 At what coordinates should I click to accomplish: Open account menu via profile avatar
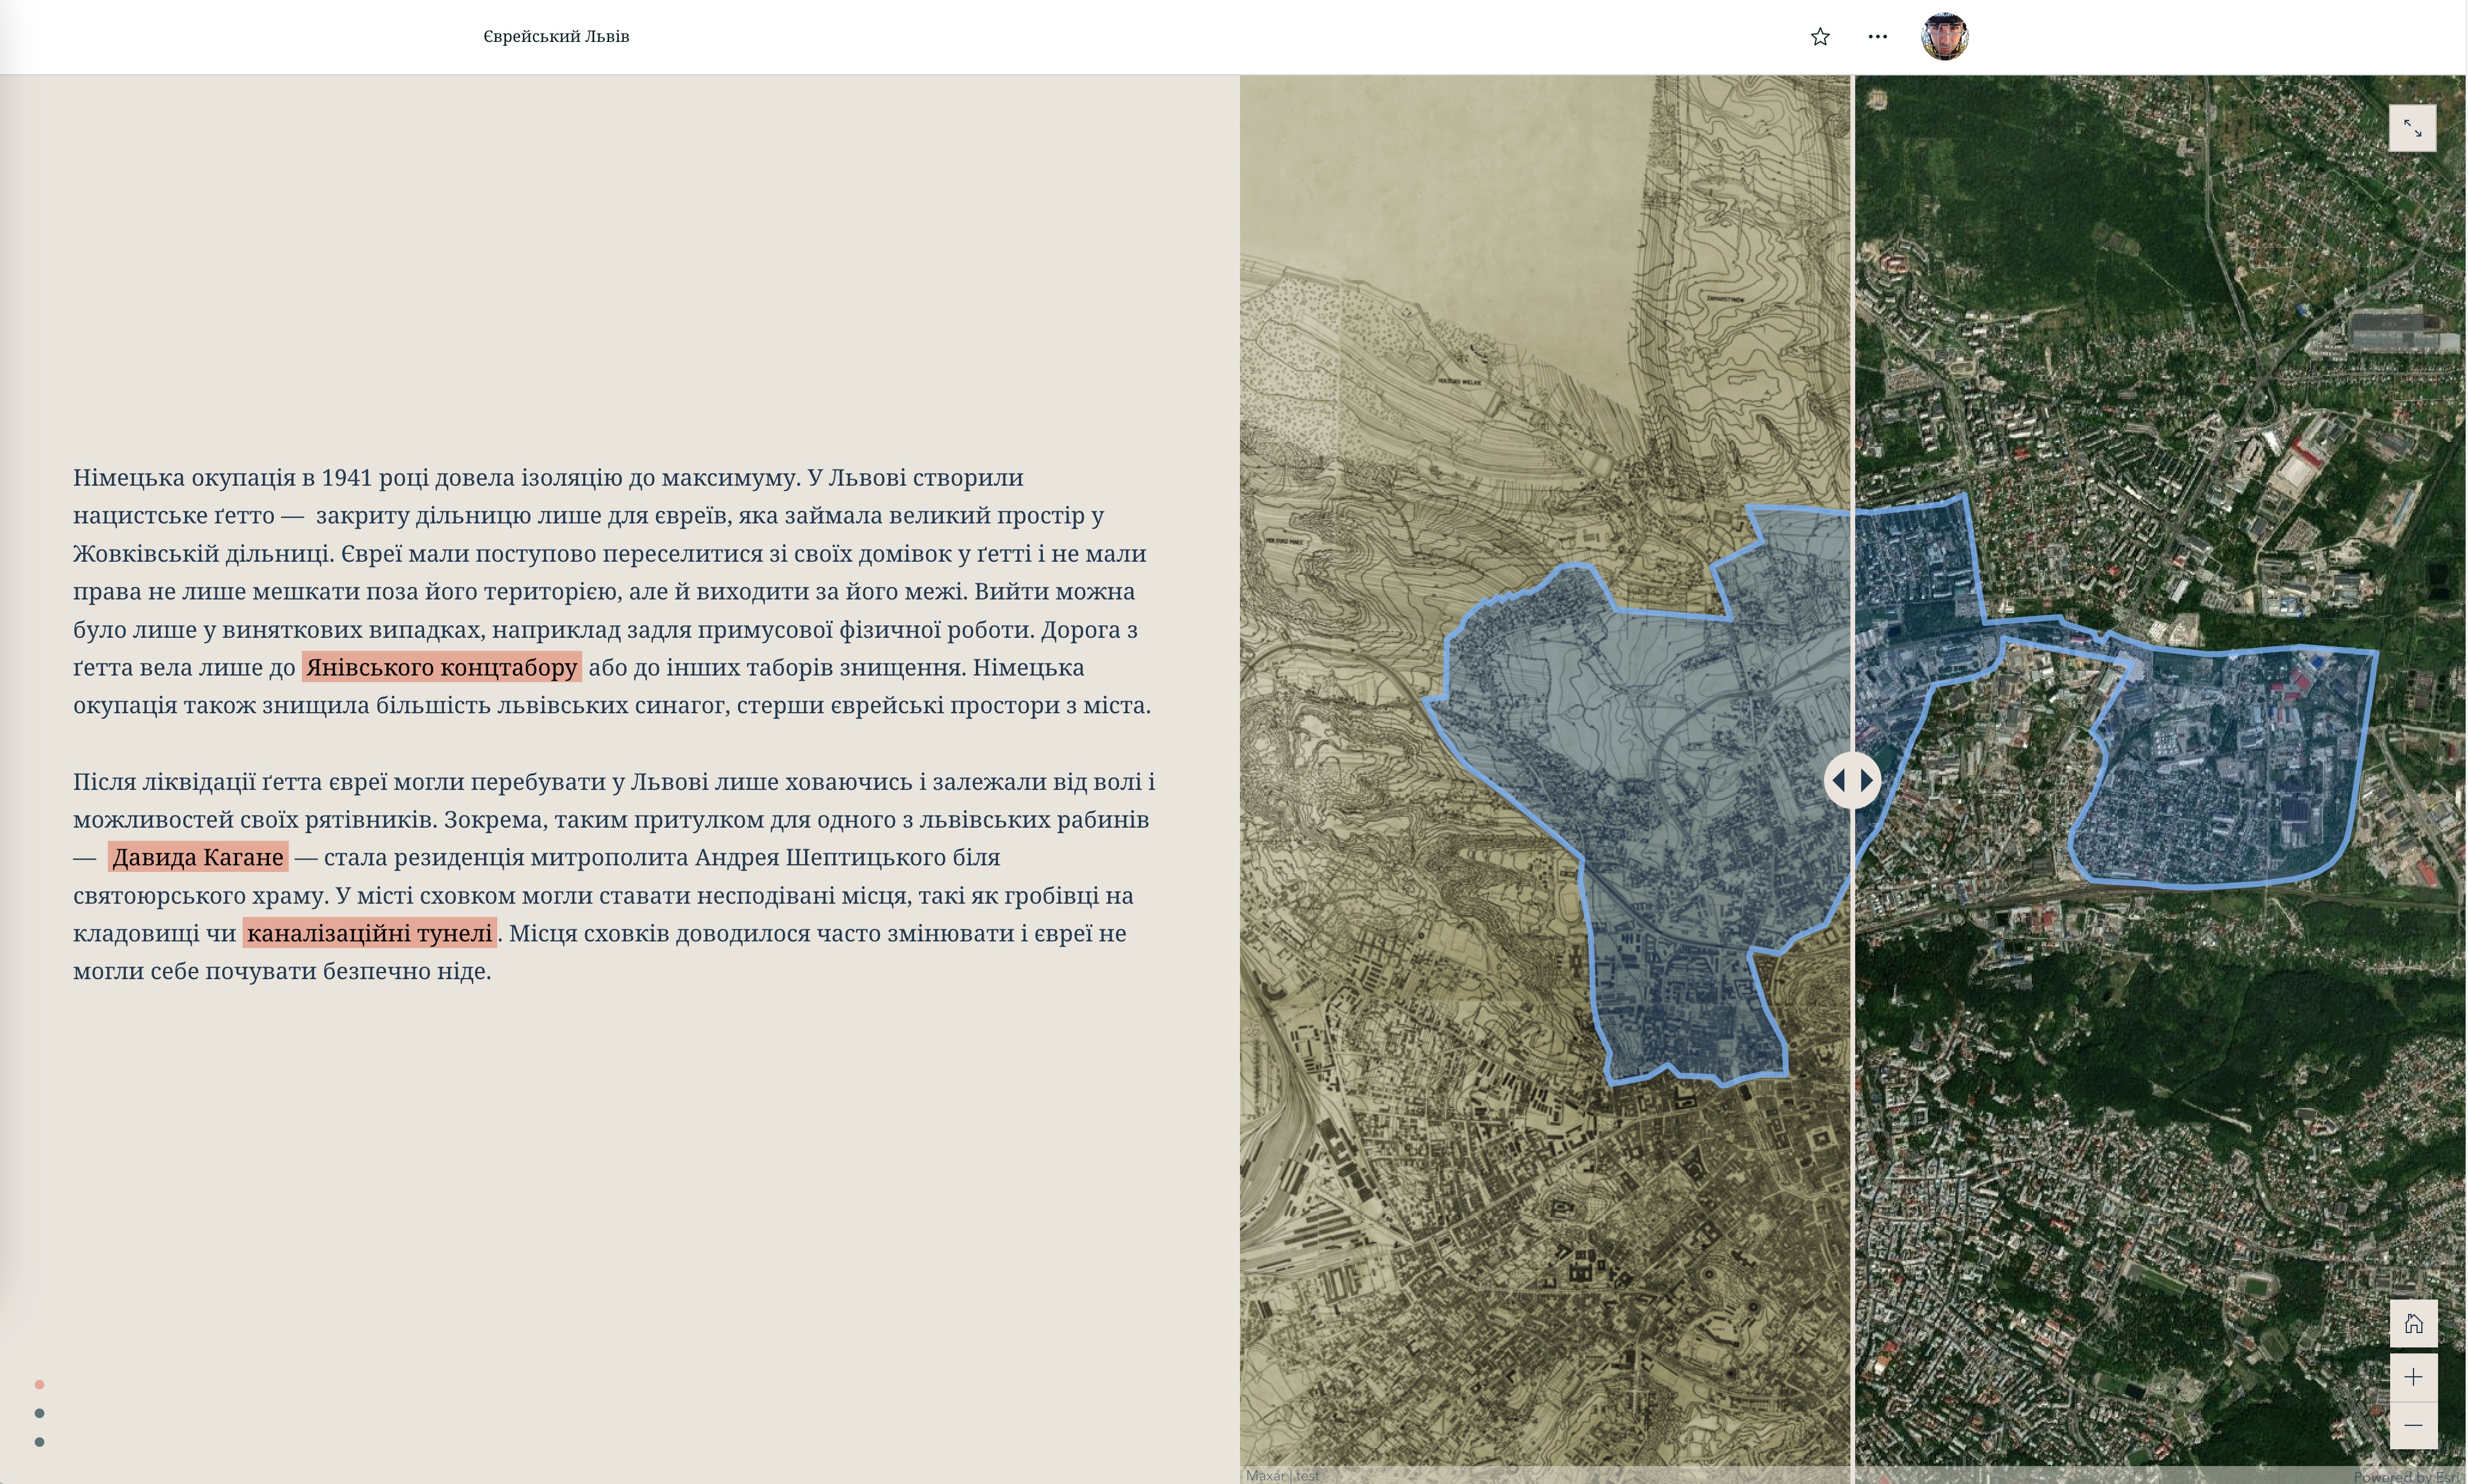tap(1944, 36)
